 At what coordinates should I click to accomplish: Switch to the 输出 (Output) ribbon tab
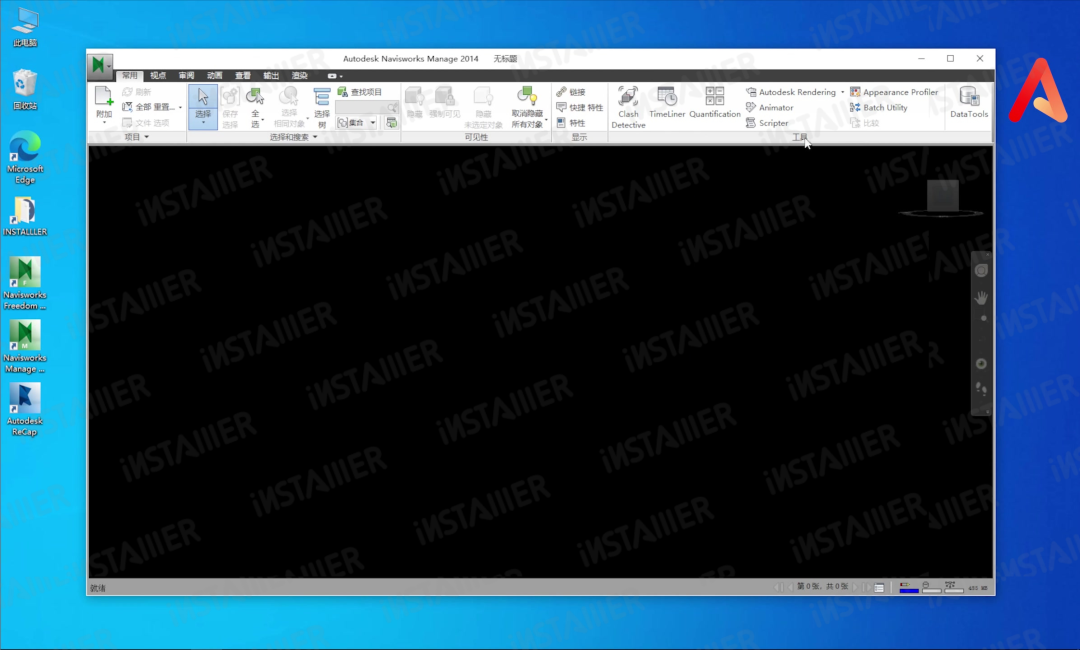(x=271, y=75)
